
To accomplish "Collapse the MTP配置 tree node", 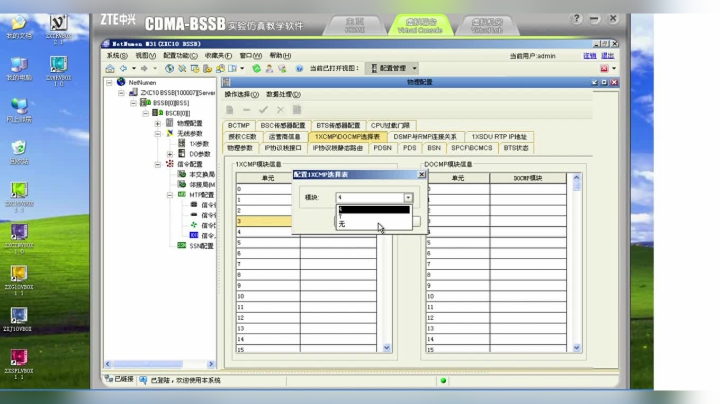I will point(170,195).
